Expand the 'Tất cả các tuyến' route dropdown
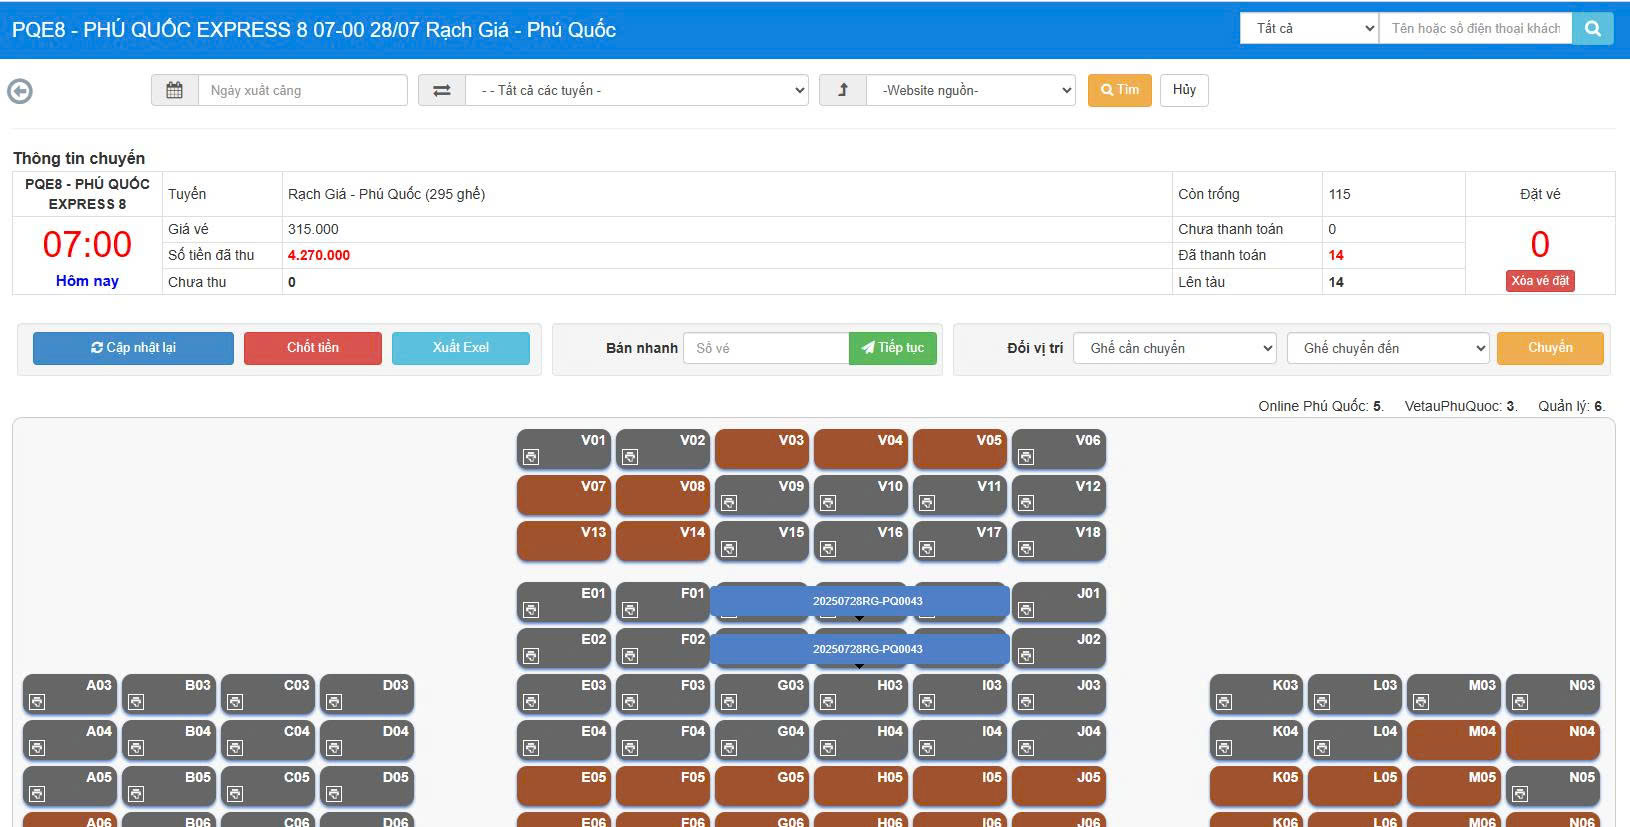 (637, 90)
